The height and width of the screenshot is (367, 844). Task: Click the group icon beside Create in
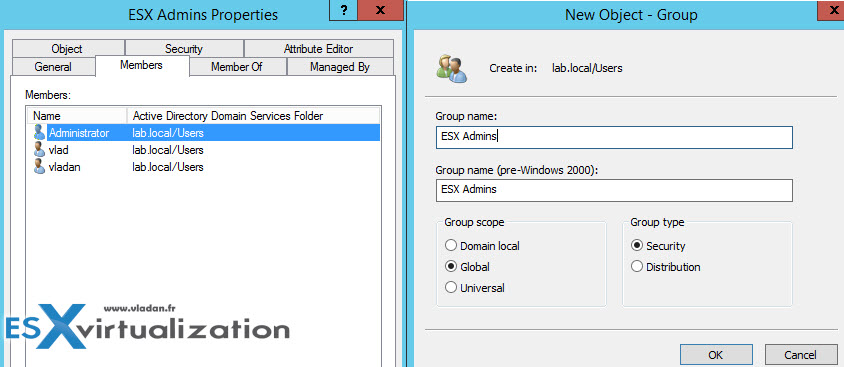(x=451, y=68)
